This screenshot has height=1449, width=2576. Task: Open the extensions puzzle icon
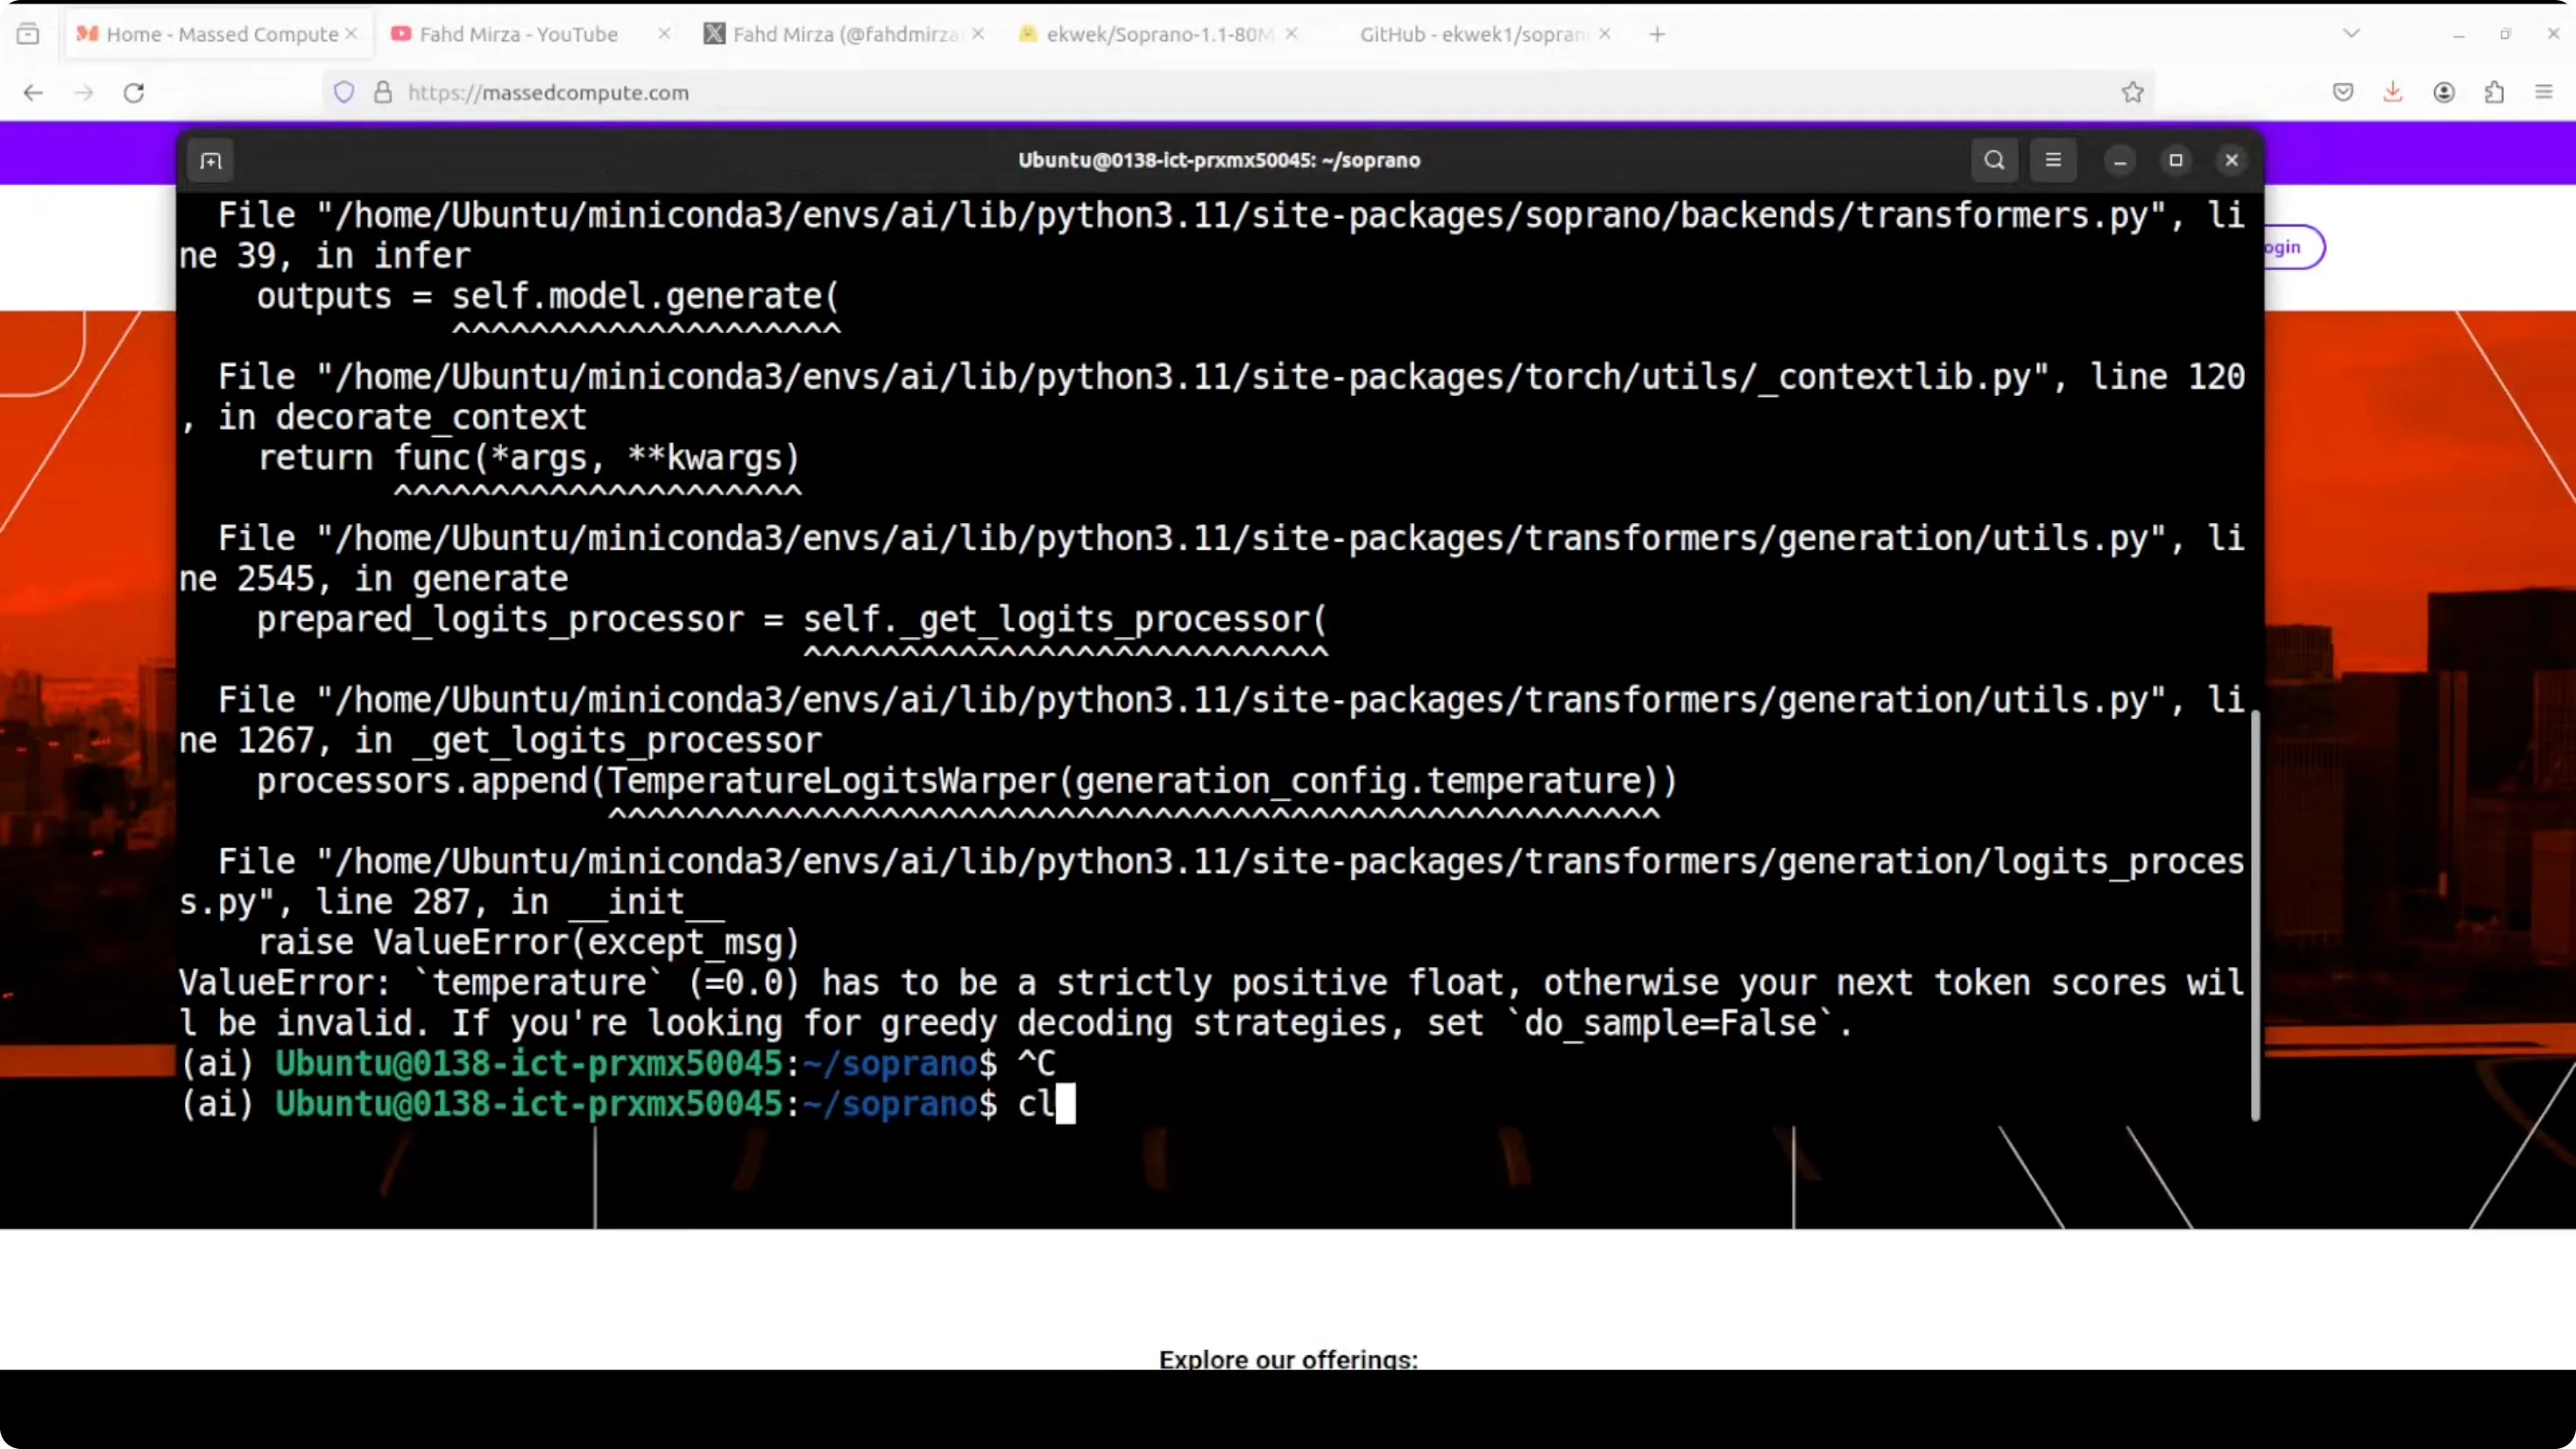pos(2494,92)
